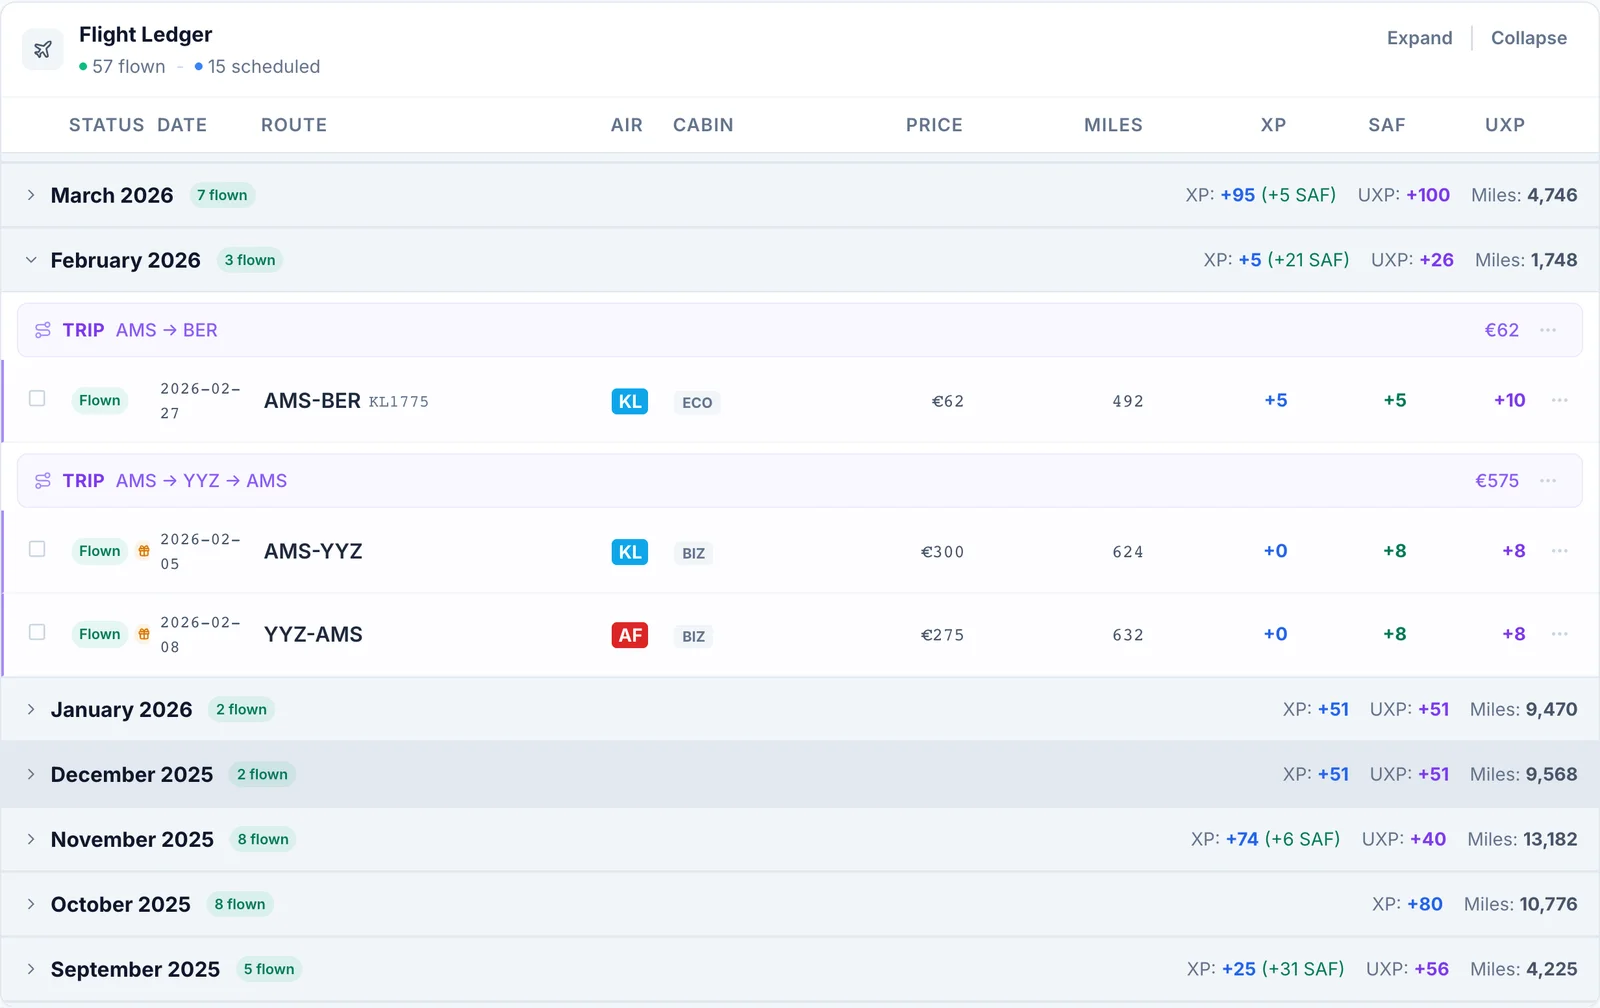Viewport: 1600px width, 1008px height.
Task: Click the YYZ-AMS route text
Action: point(313,634)
